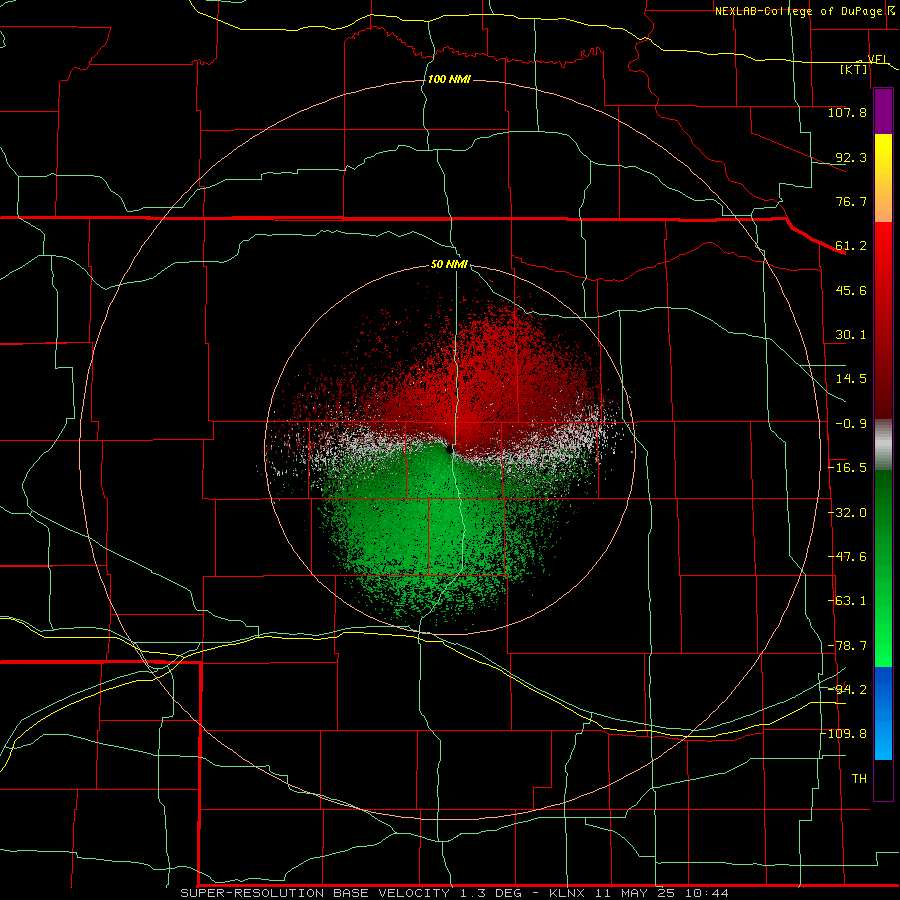
Task: Click the yellow-orange segment of the color bar
Action: (x=883, y=178)
